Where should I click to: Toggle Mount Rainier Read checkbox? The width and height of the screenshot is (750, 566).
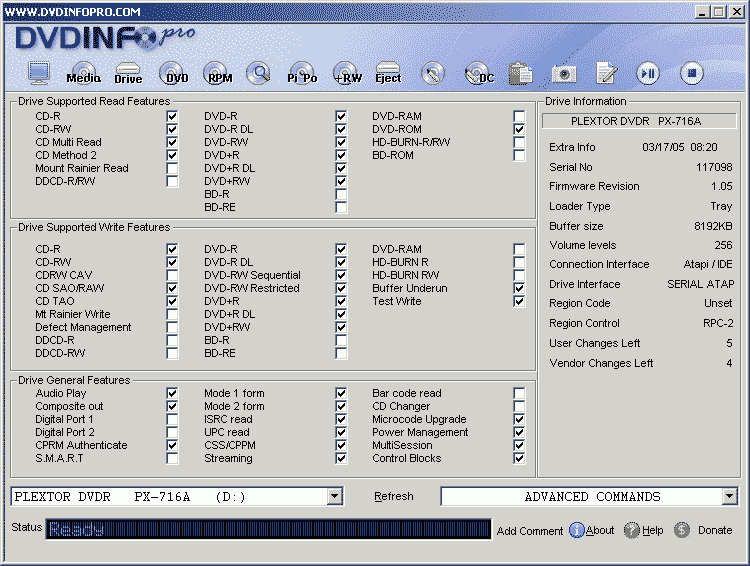pos(172,168)
